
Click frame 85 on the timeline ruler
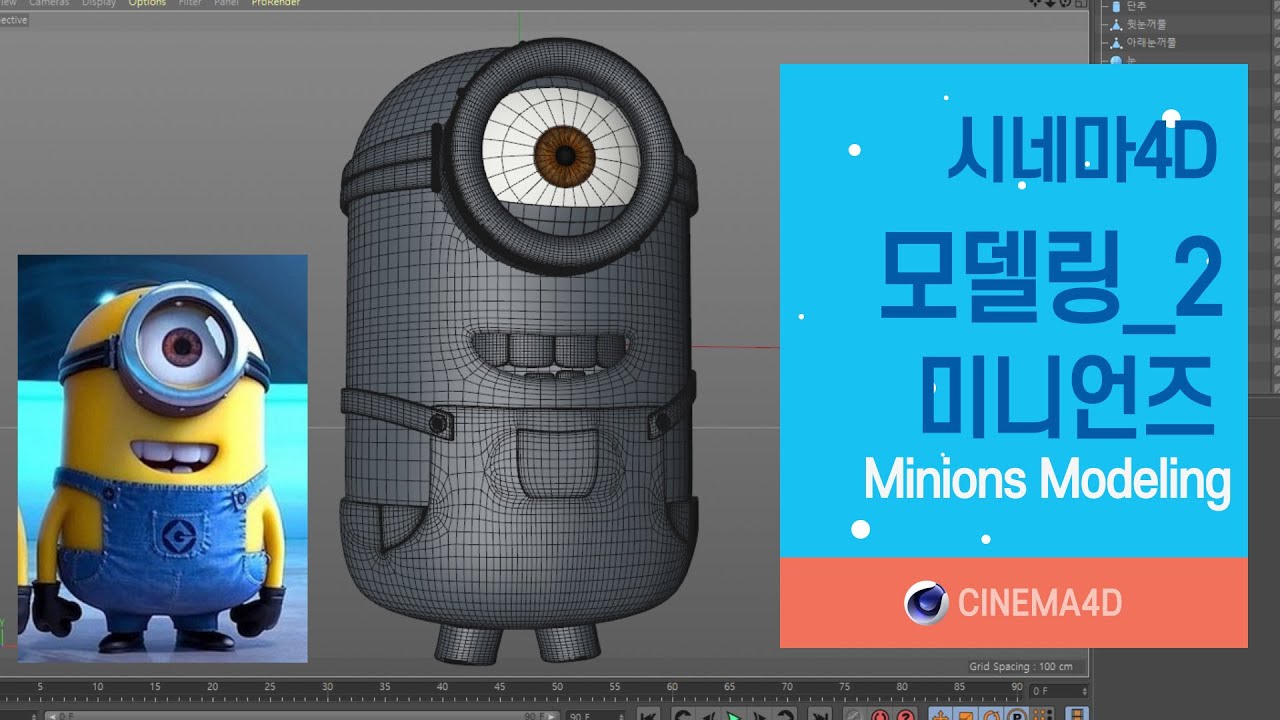pos(961,688)
